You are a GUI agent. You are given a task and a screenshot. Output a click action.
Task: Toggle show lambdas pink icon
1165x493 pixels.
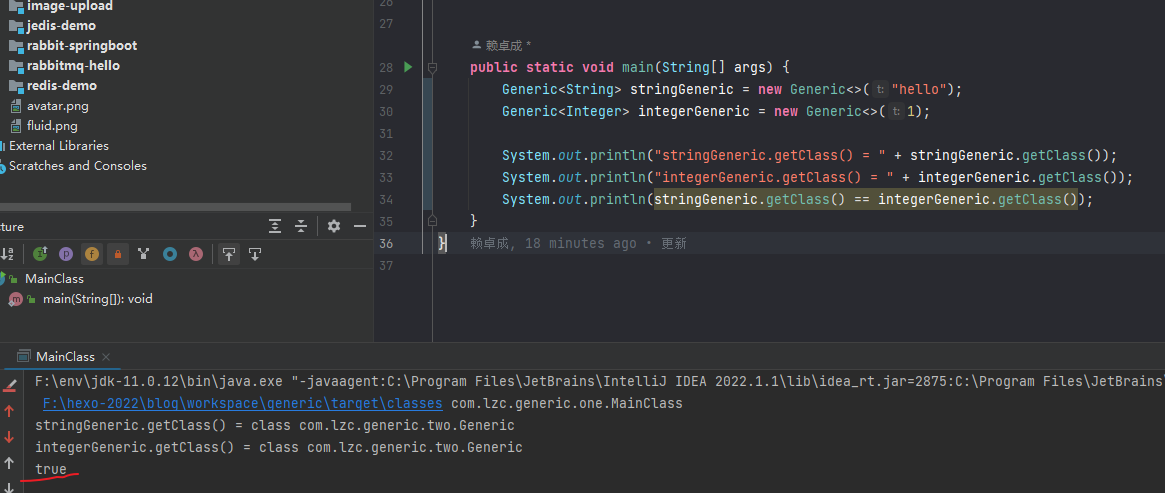195,254
